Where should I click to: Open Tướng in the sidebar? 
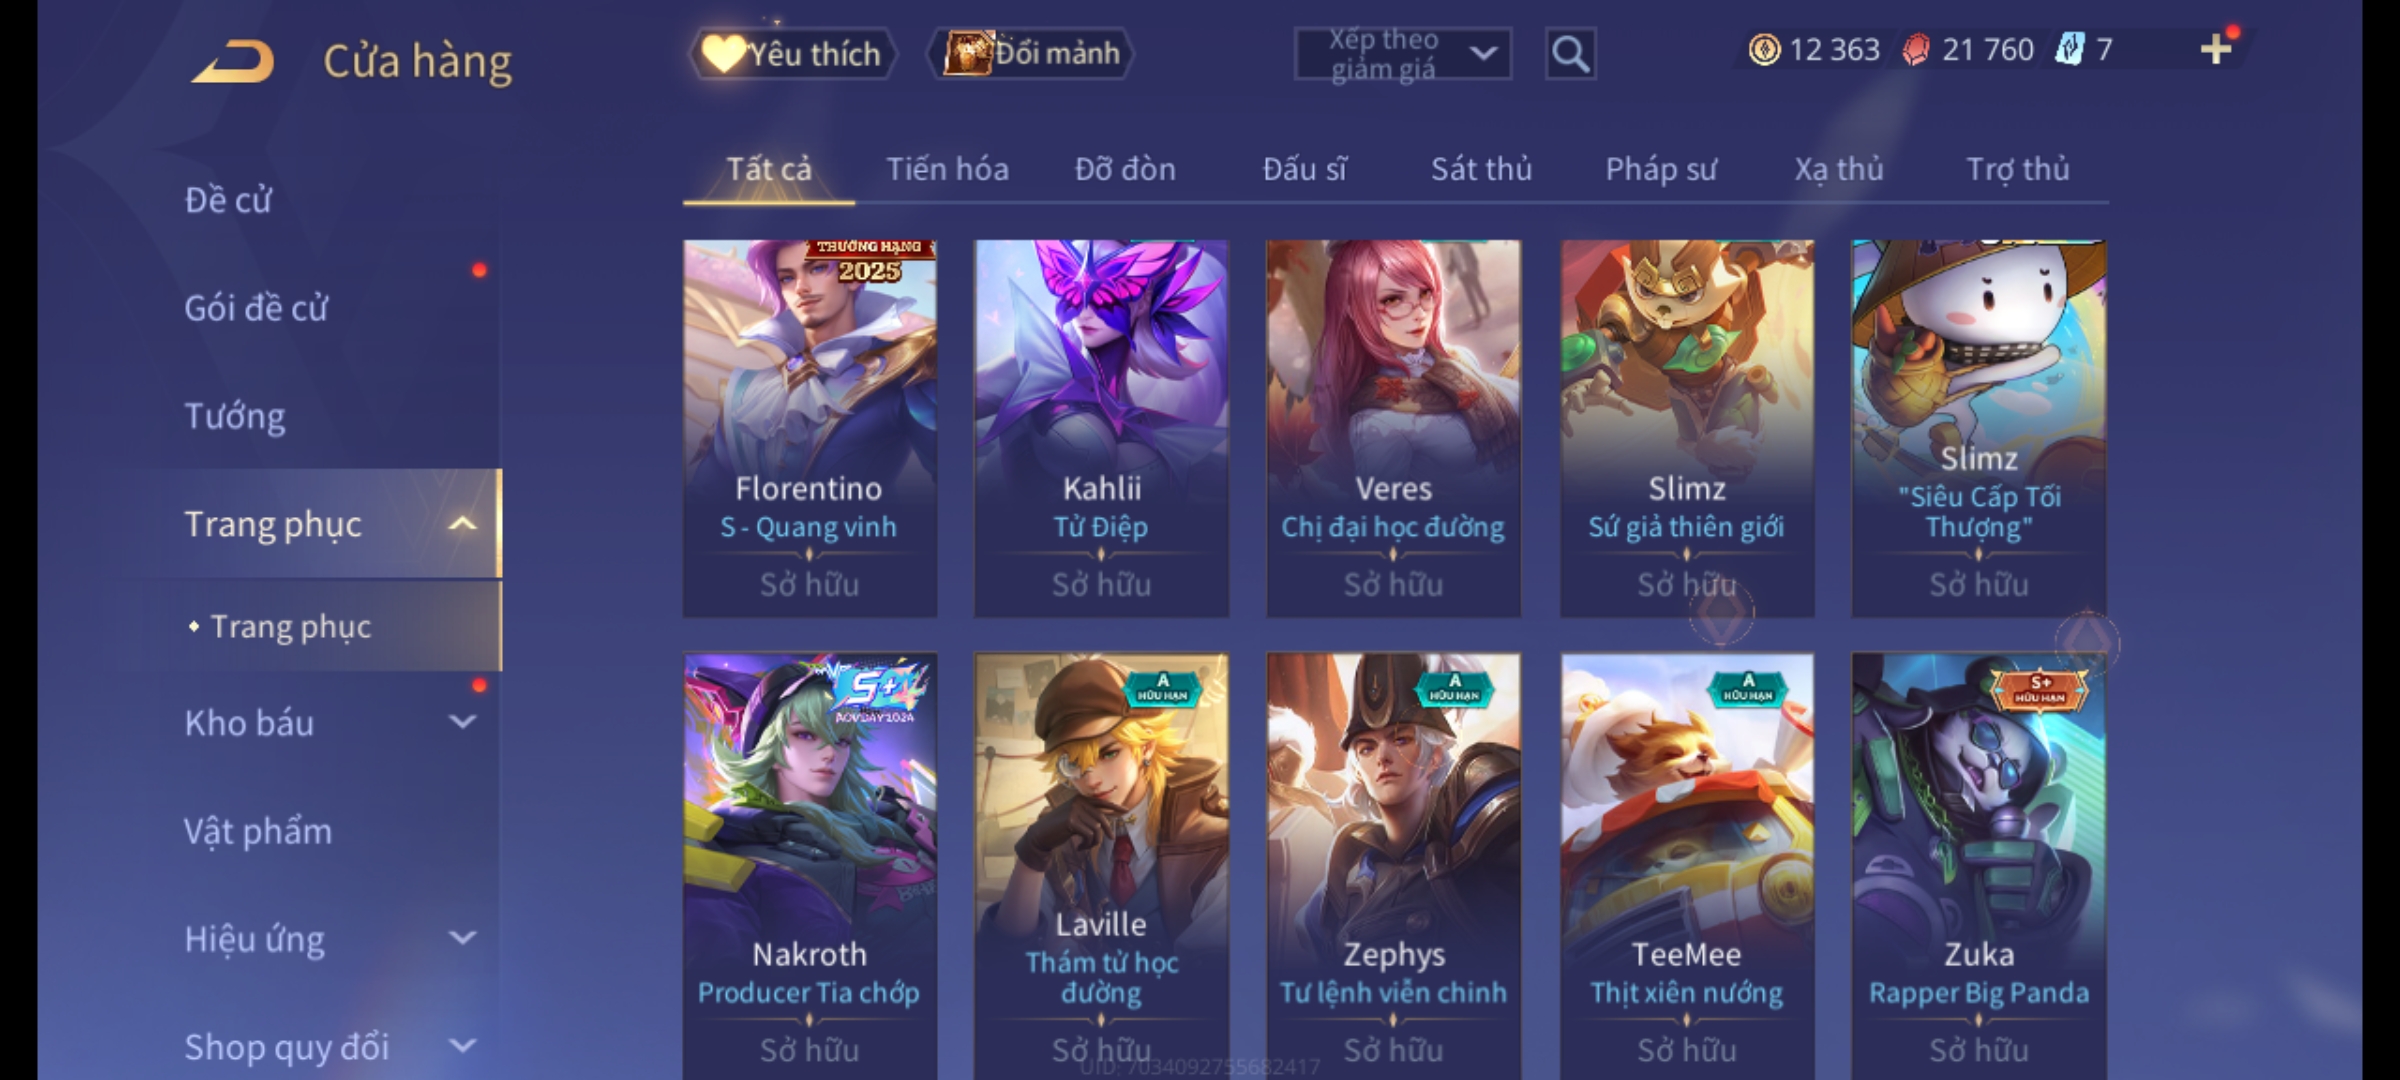pos(235,415)
